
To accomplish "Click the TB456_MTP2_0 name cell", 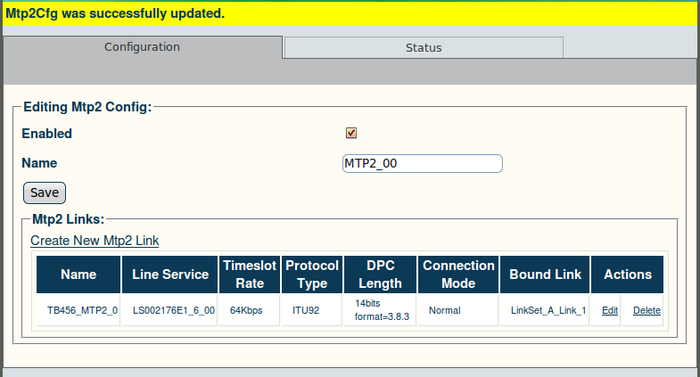I will [79, 310].
